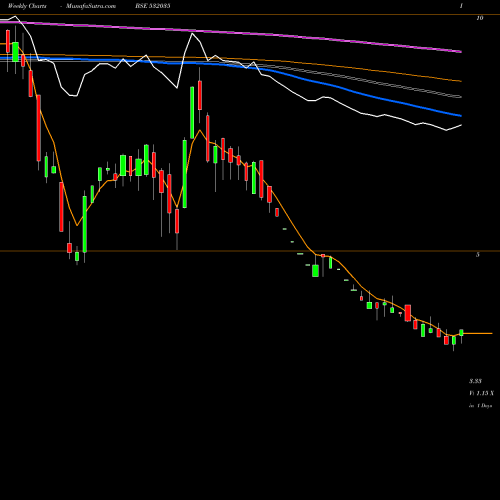Click the 'V: 1.15 X' volume text
Image resolution: width=500 pixels, height=500 pixels.
pos(481,393)
